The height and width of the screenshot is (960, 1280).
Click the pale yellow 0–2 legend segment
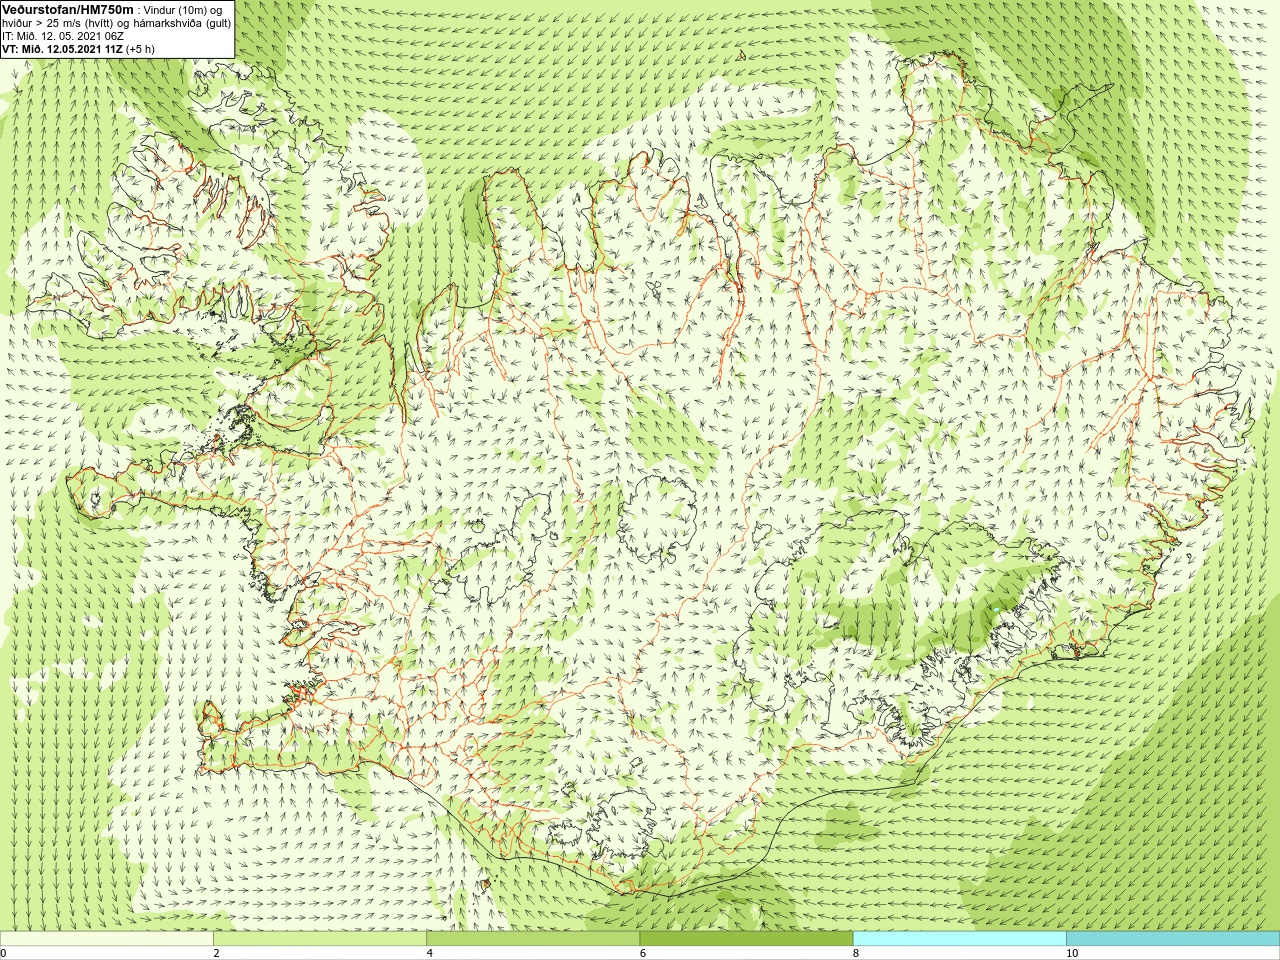[107, 938]
